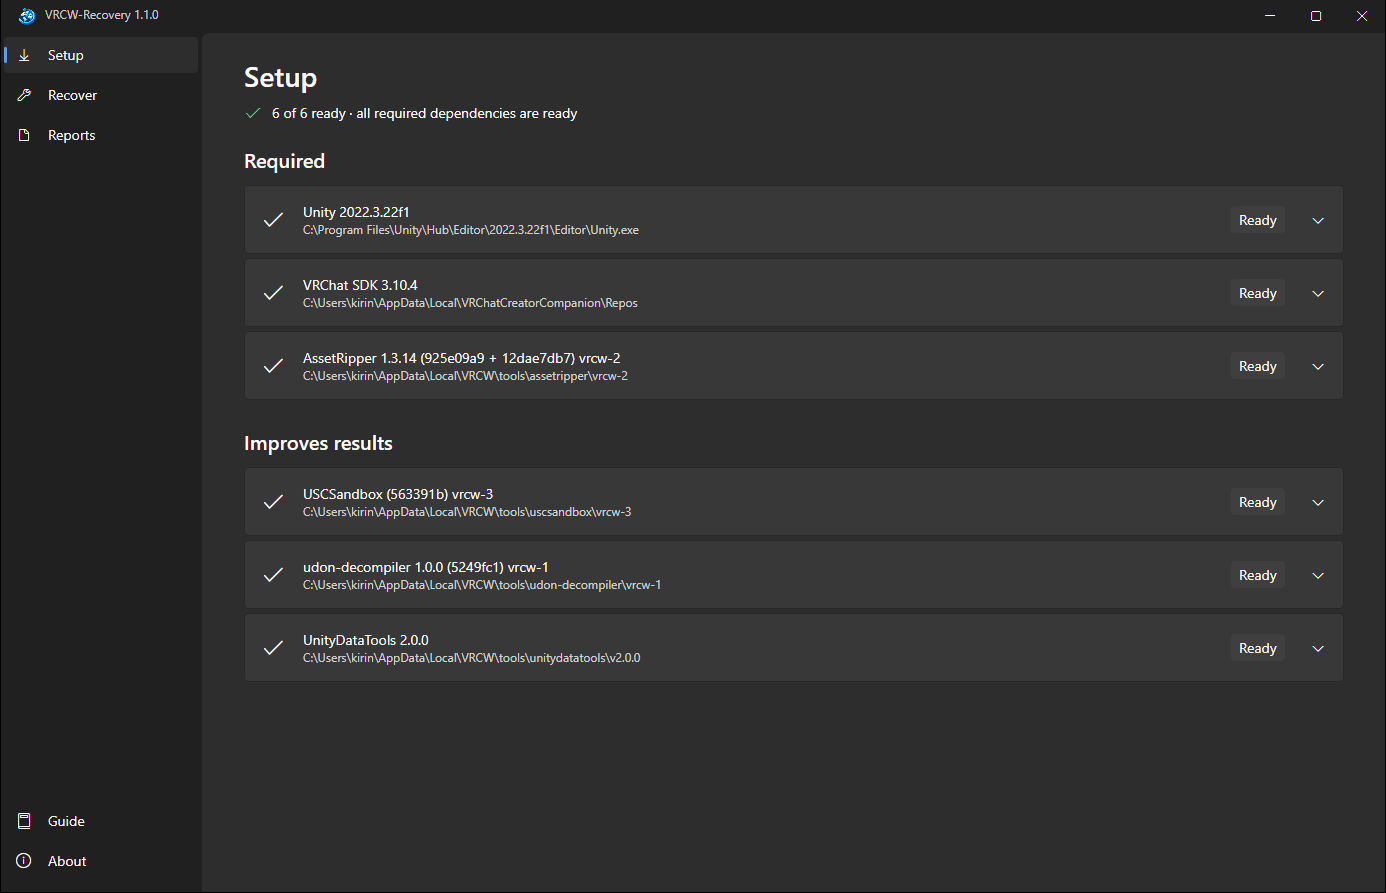Expand the udon-decompiler row chevron
Image resolution: width=1386 pixels, height=893 pixels.
(1318, 575)
